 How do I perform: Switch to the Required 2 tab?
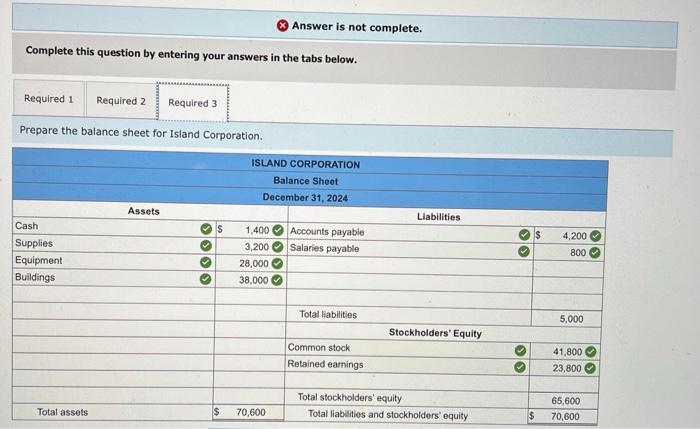[121, 101]
